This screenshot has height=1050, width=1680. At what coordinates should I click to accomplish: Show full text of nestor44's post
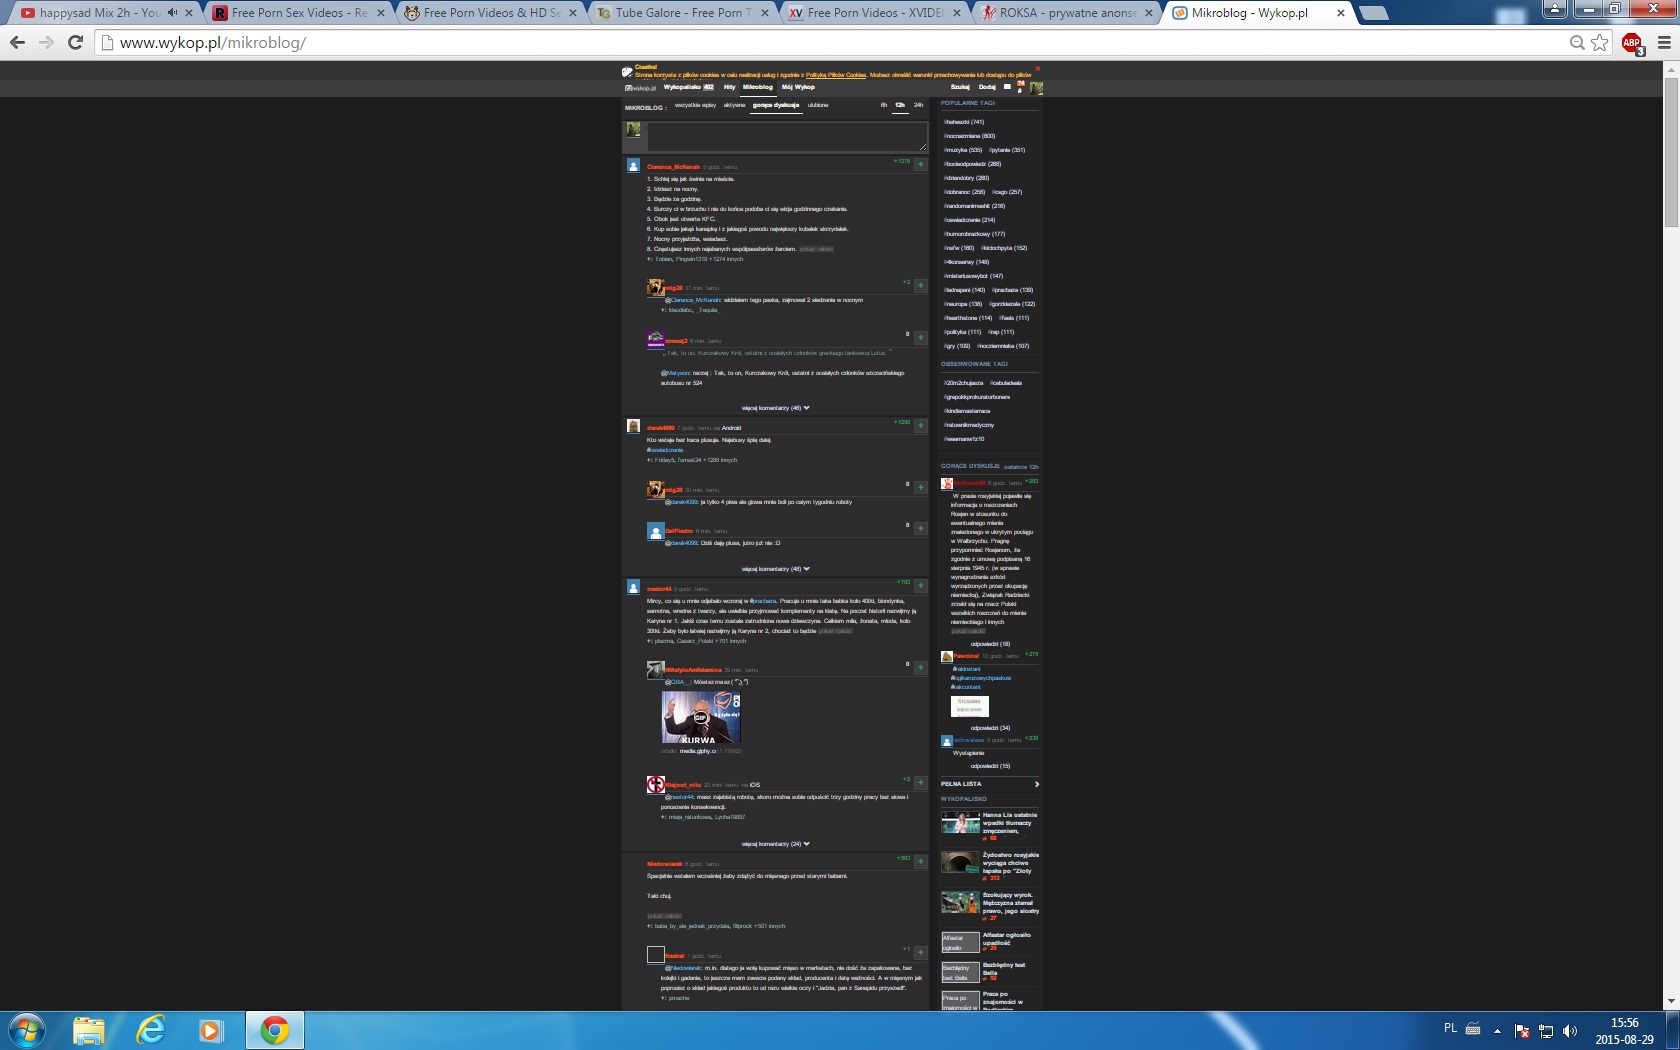tap(835, 631)
